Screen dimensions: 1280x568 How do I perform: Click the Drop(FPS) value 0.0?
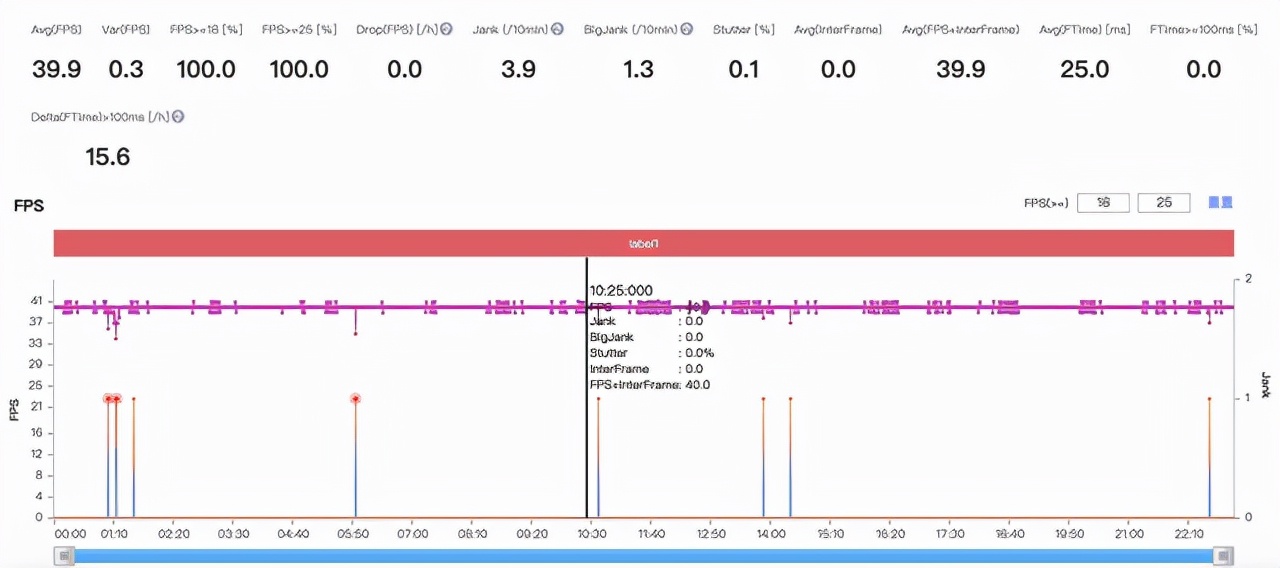(404, 69)
